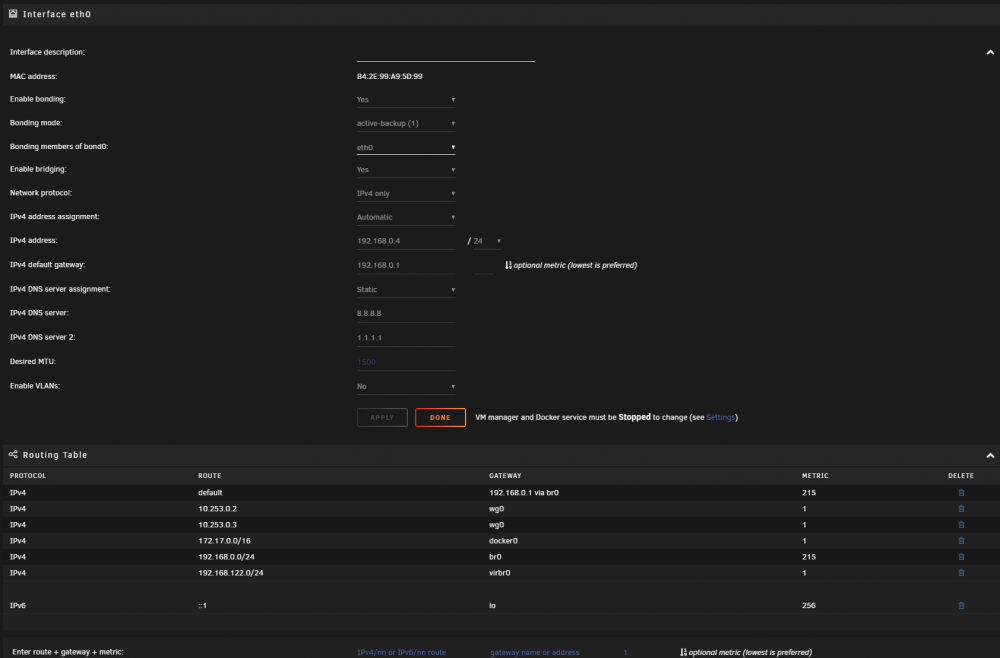Viewport: 1000px width, 658px height.
Task: Click the PROTOCOL column header
Action: pos(28,476)
